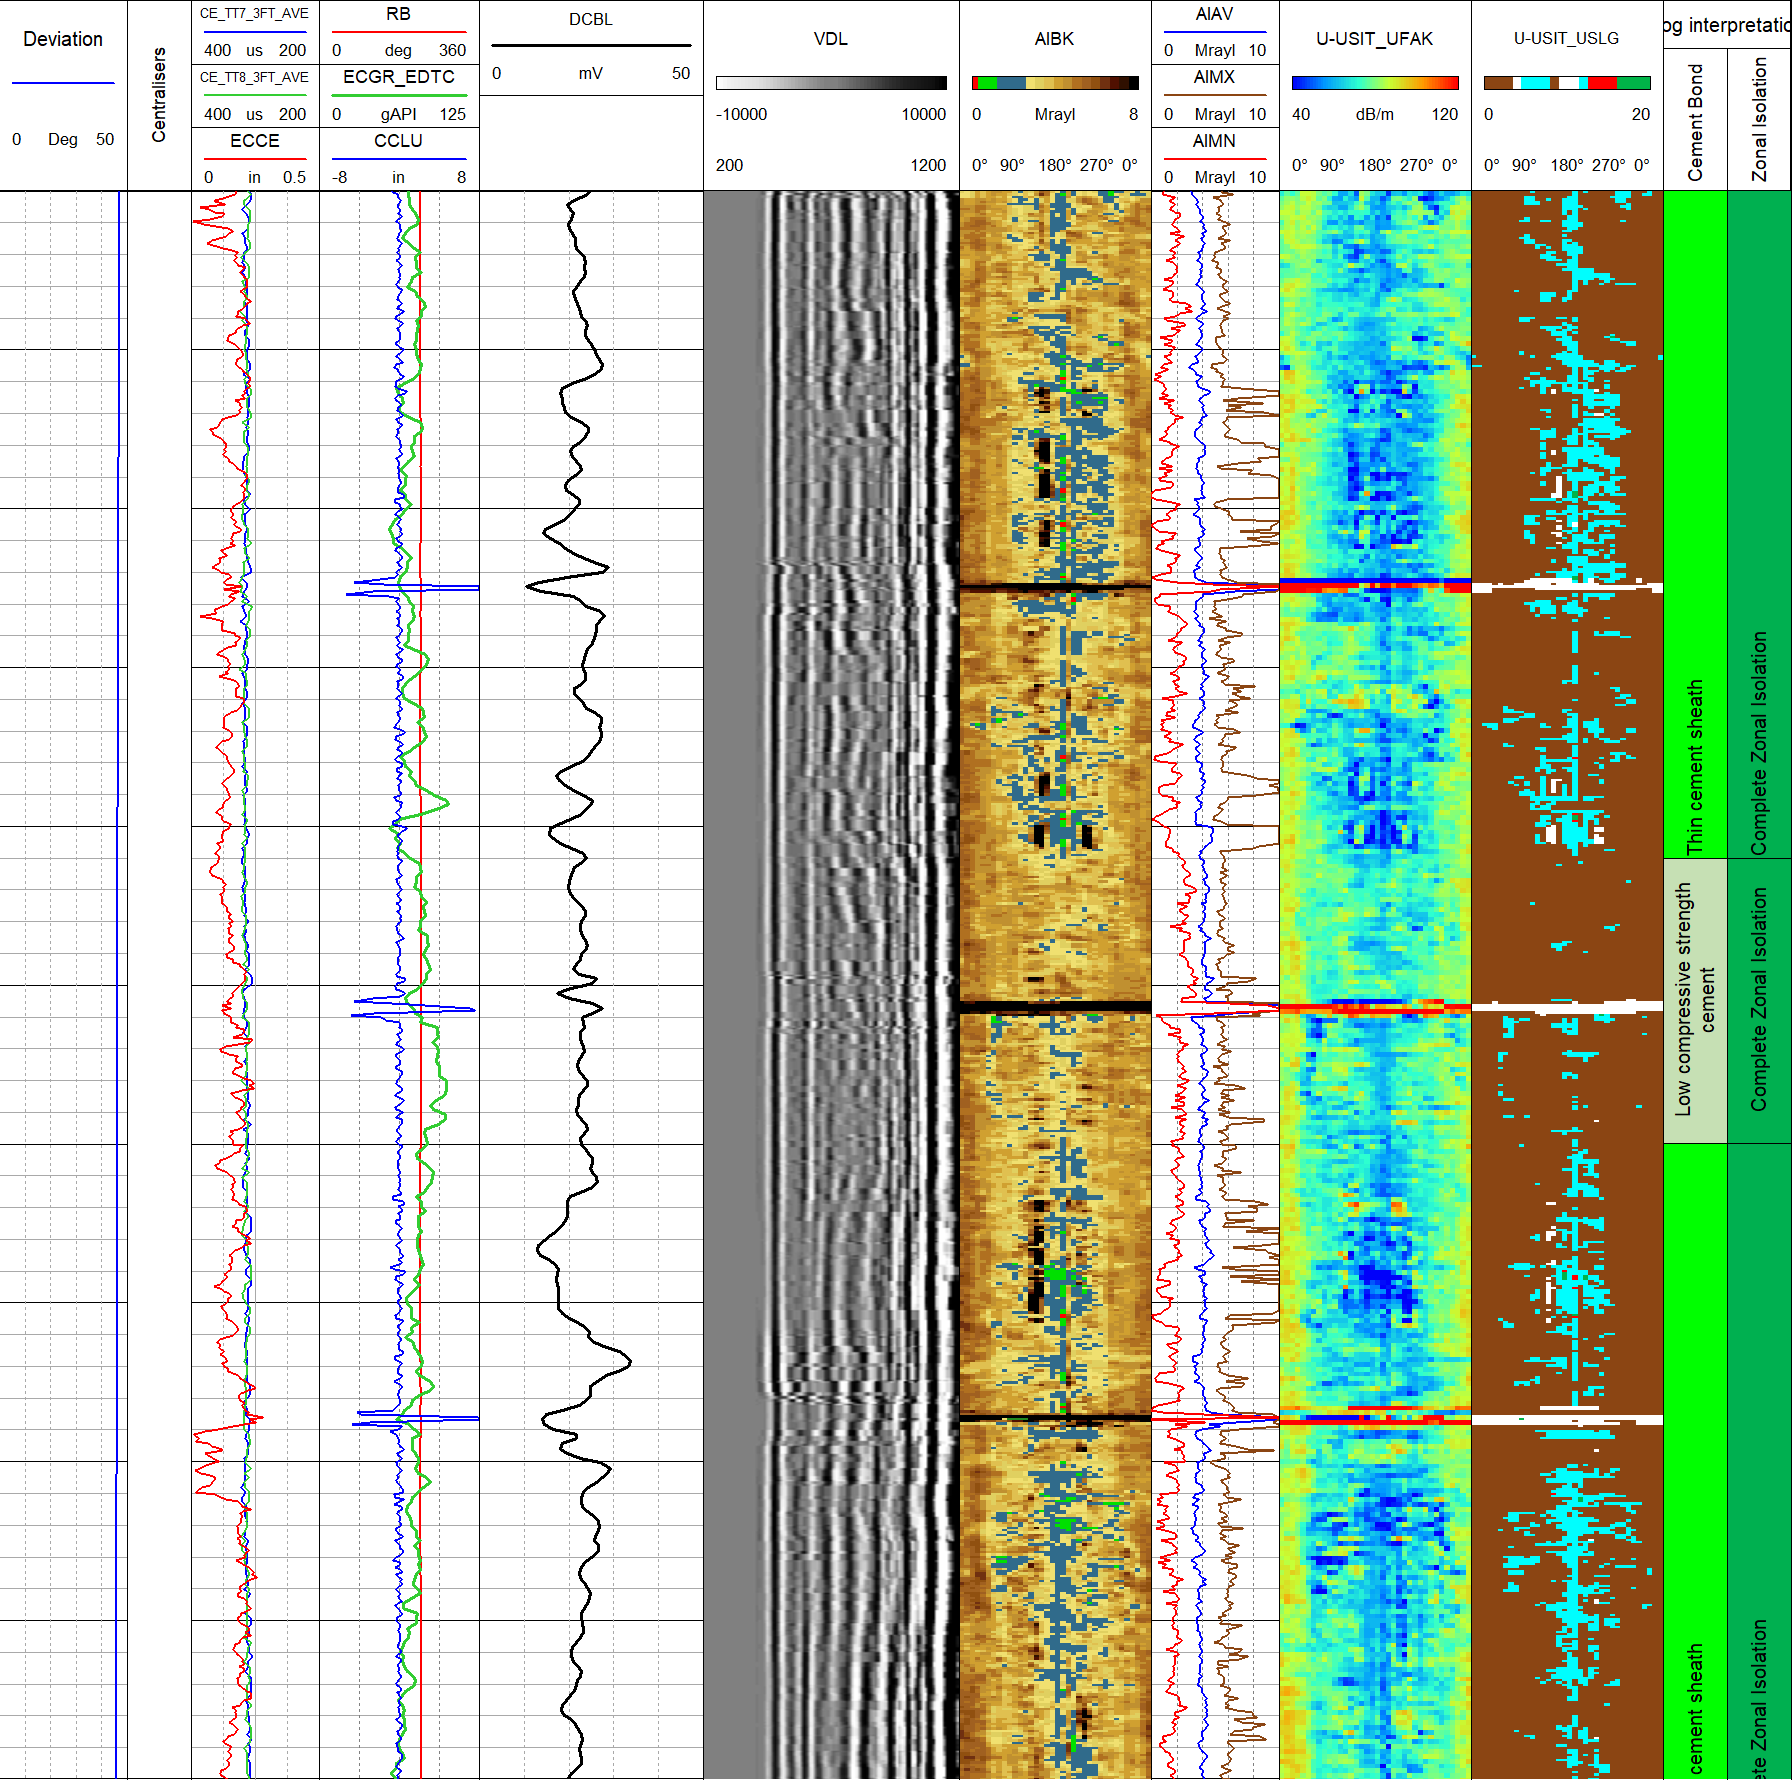Click the 'Deg' unit under Deviation
Viewport: 1792px width, 1780px height.
[x=63, y=139]
